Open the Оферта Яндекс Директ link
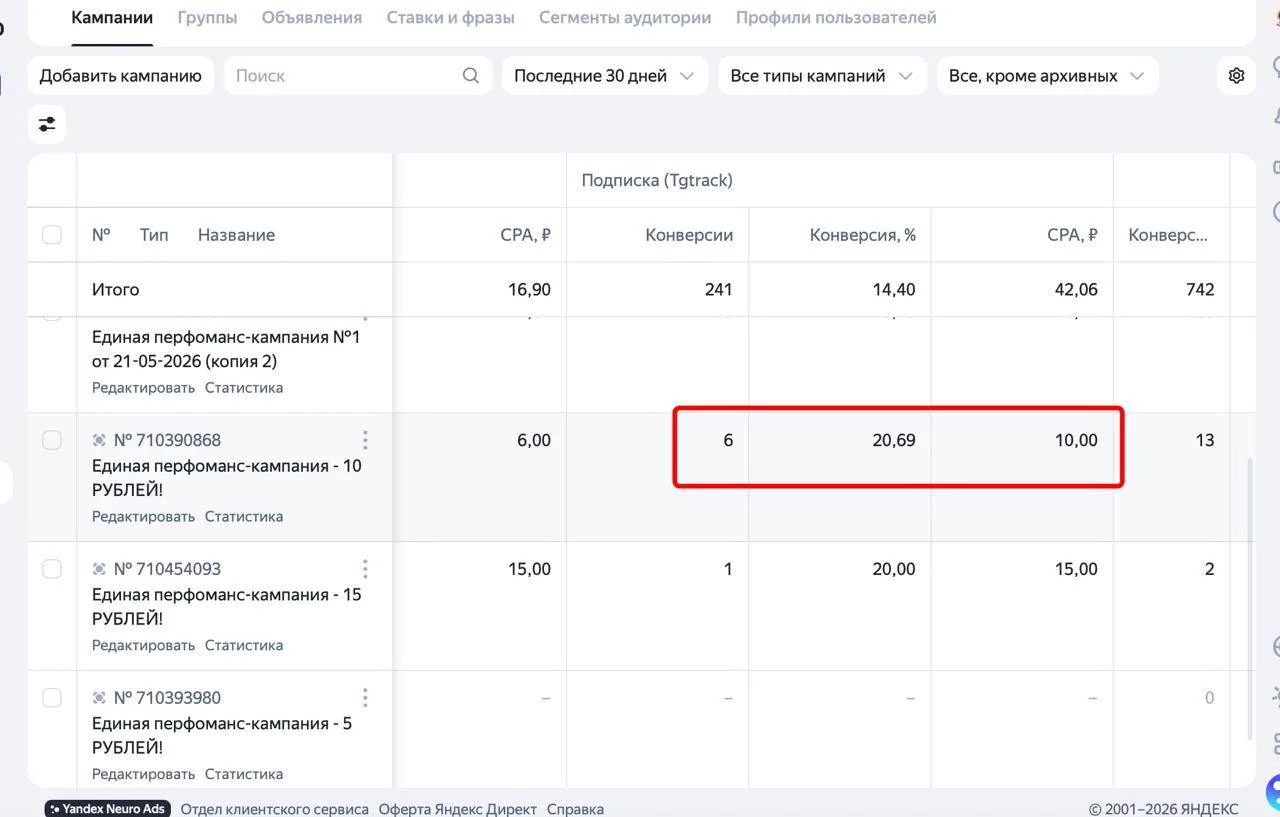 coord(457,809)
